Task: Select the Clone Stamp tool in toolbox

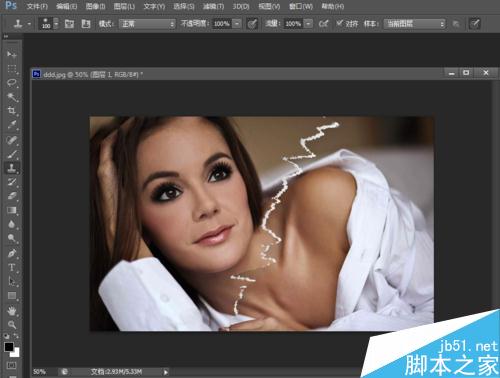Action: click(x=12, y=168)
